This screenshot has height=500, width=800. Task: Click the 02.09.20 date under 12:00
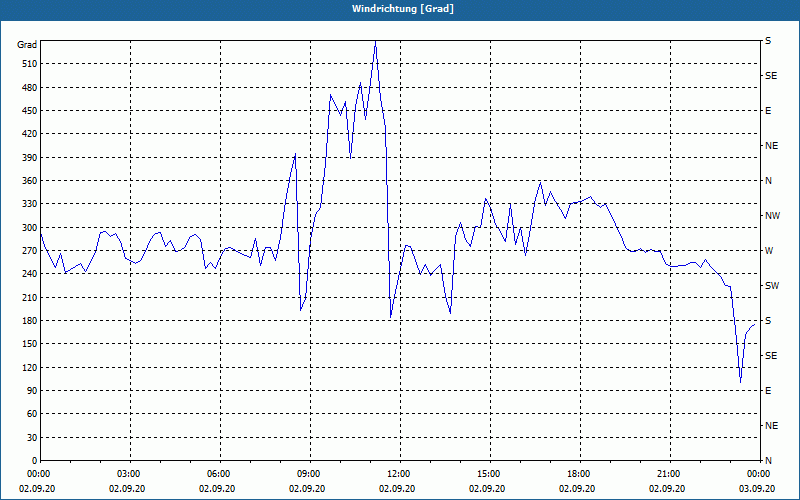pyautogui.click(x=397, y=489)
